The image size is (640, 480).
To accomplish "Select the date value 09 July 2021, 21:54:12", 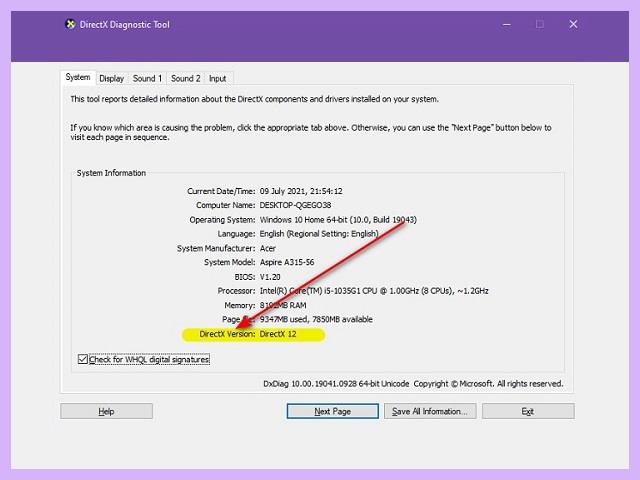I will pos(301,191).
